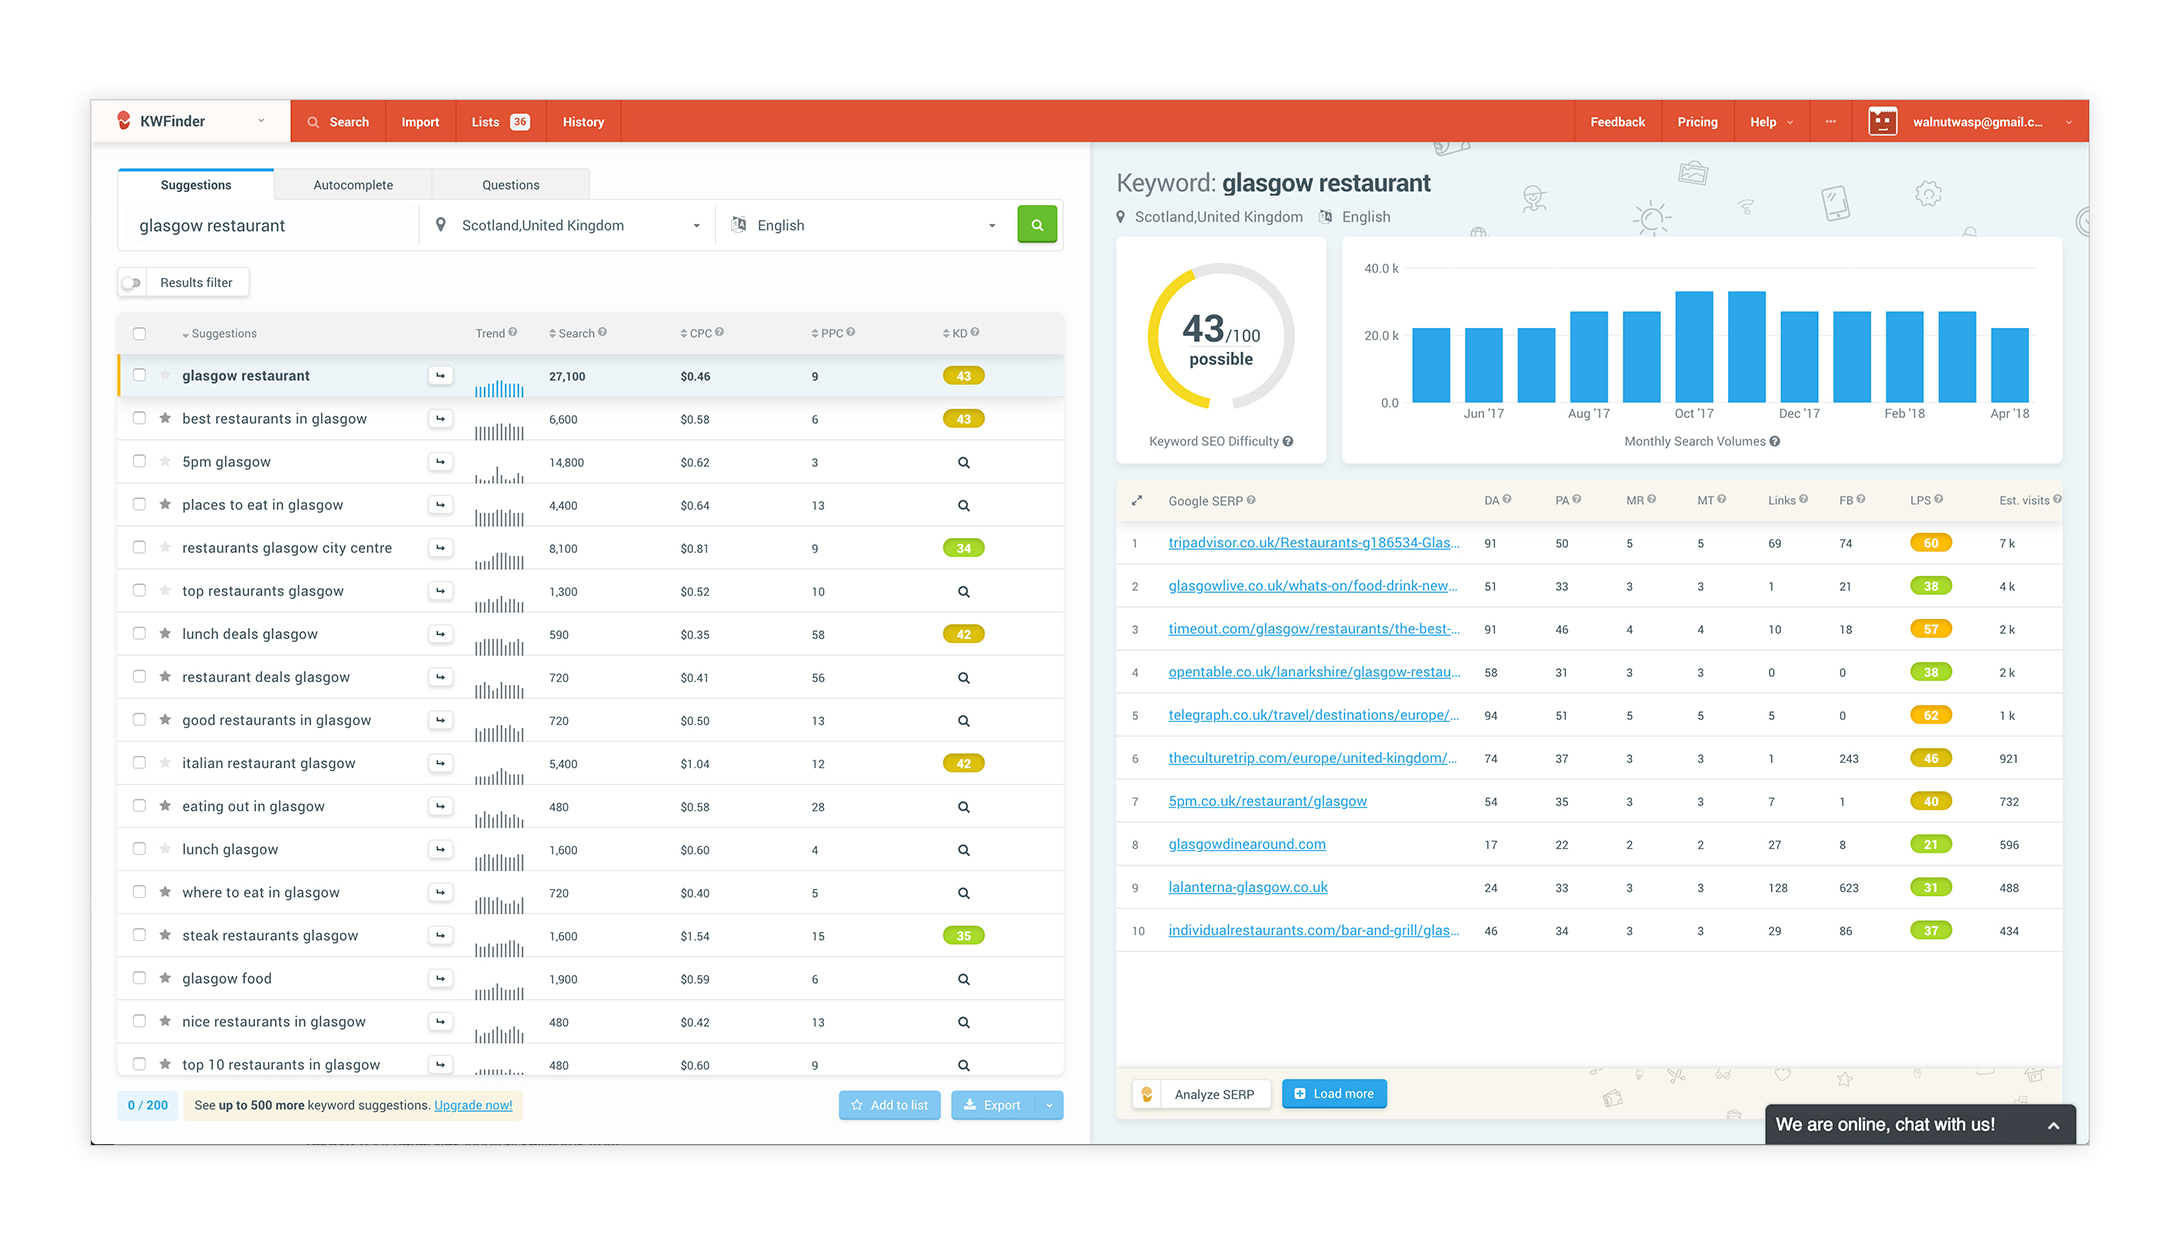2180x1244 pixels.
Task: Click the Oct '17 search volume bar
Action: point(1694,347)
